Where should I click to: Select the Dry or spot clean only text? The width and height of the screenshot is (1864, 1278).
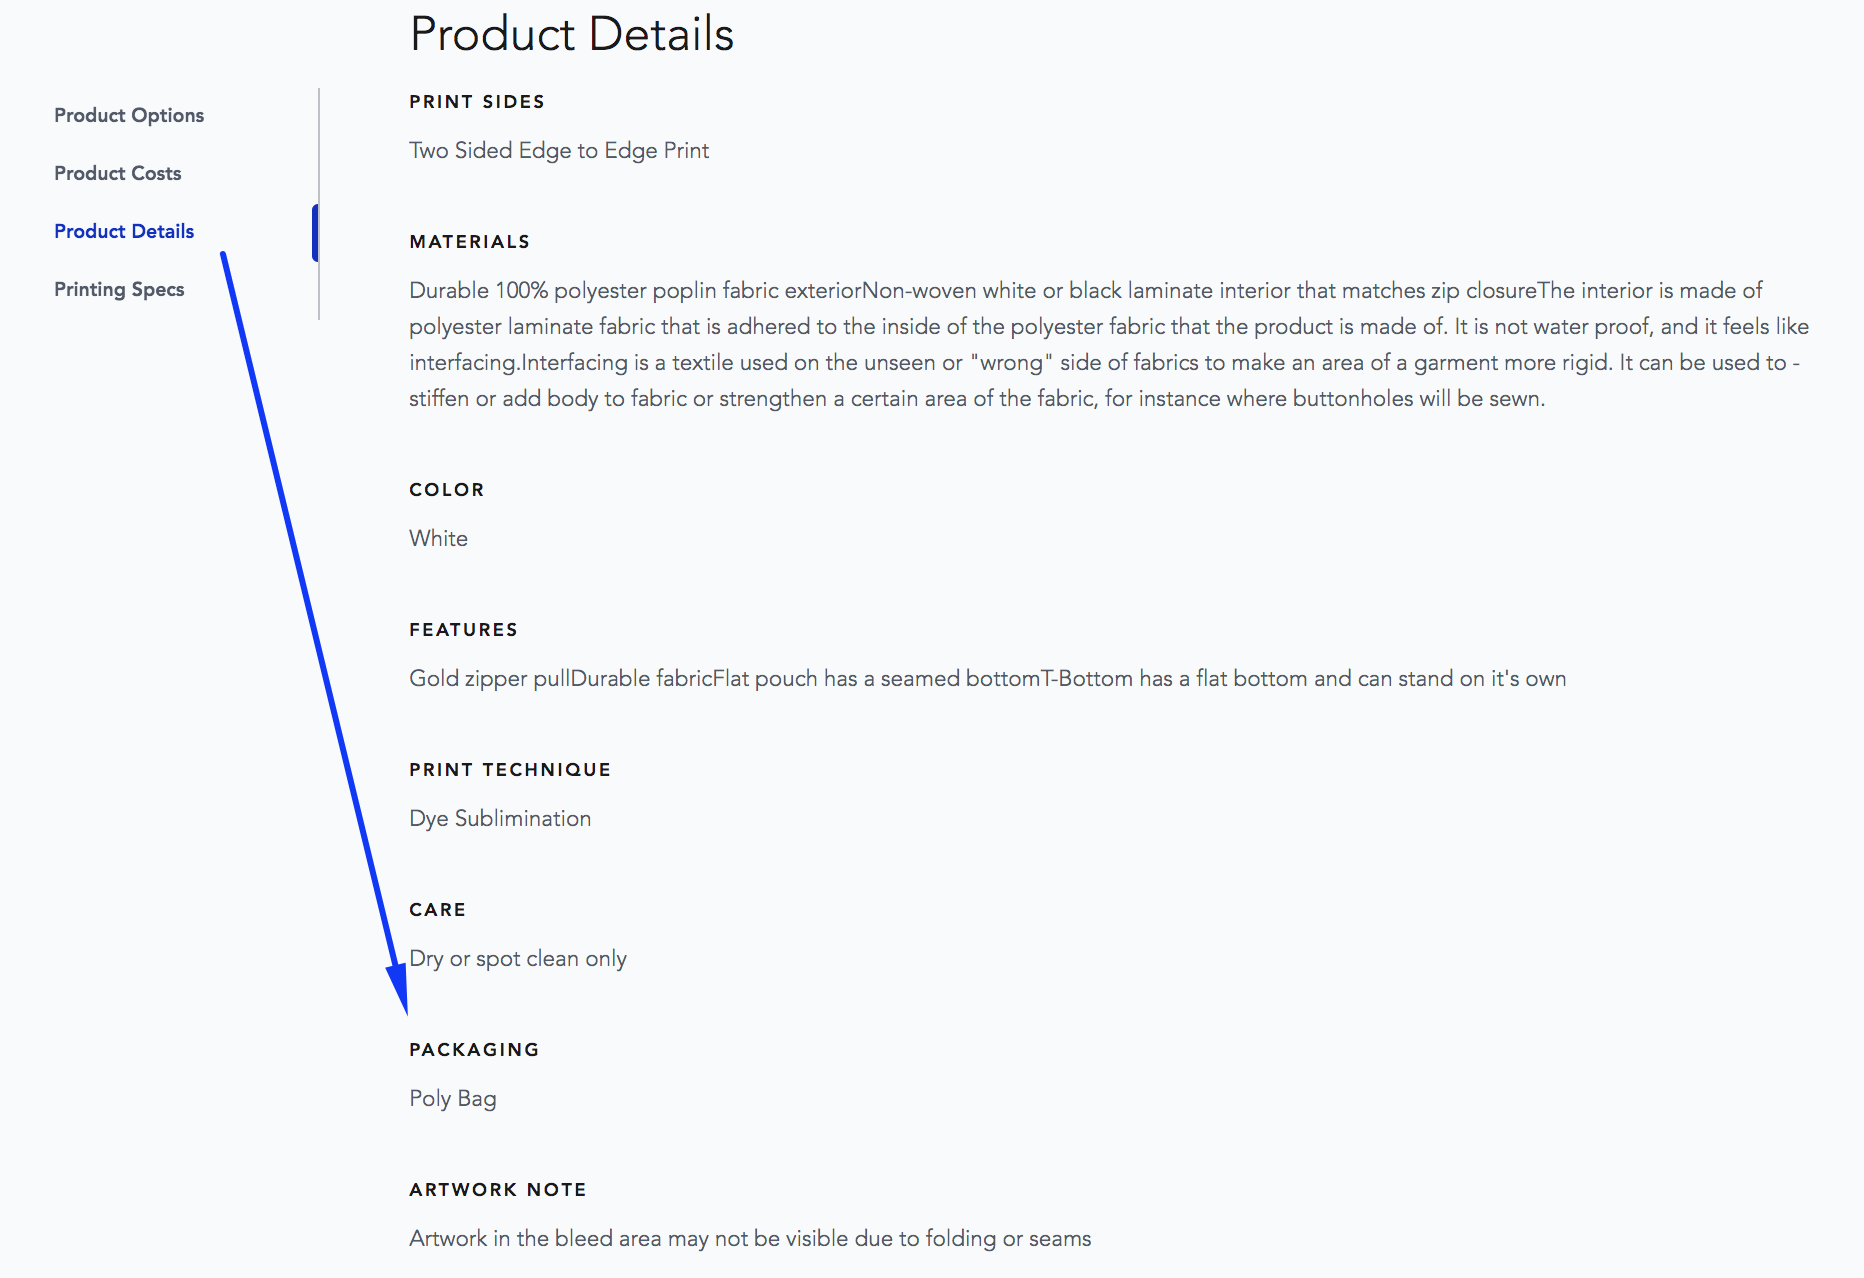(517, 957)
